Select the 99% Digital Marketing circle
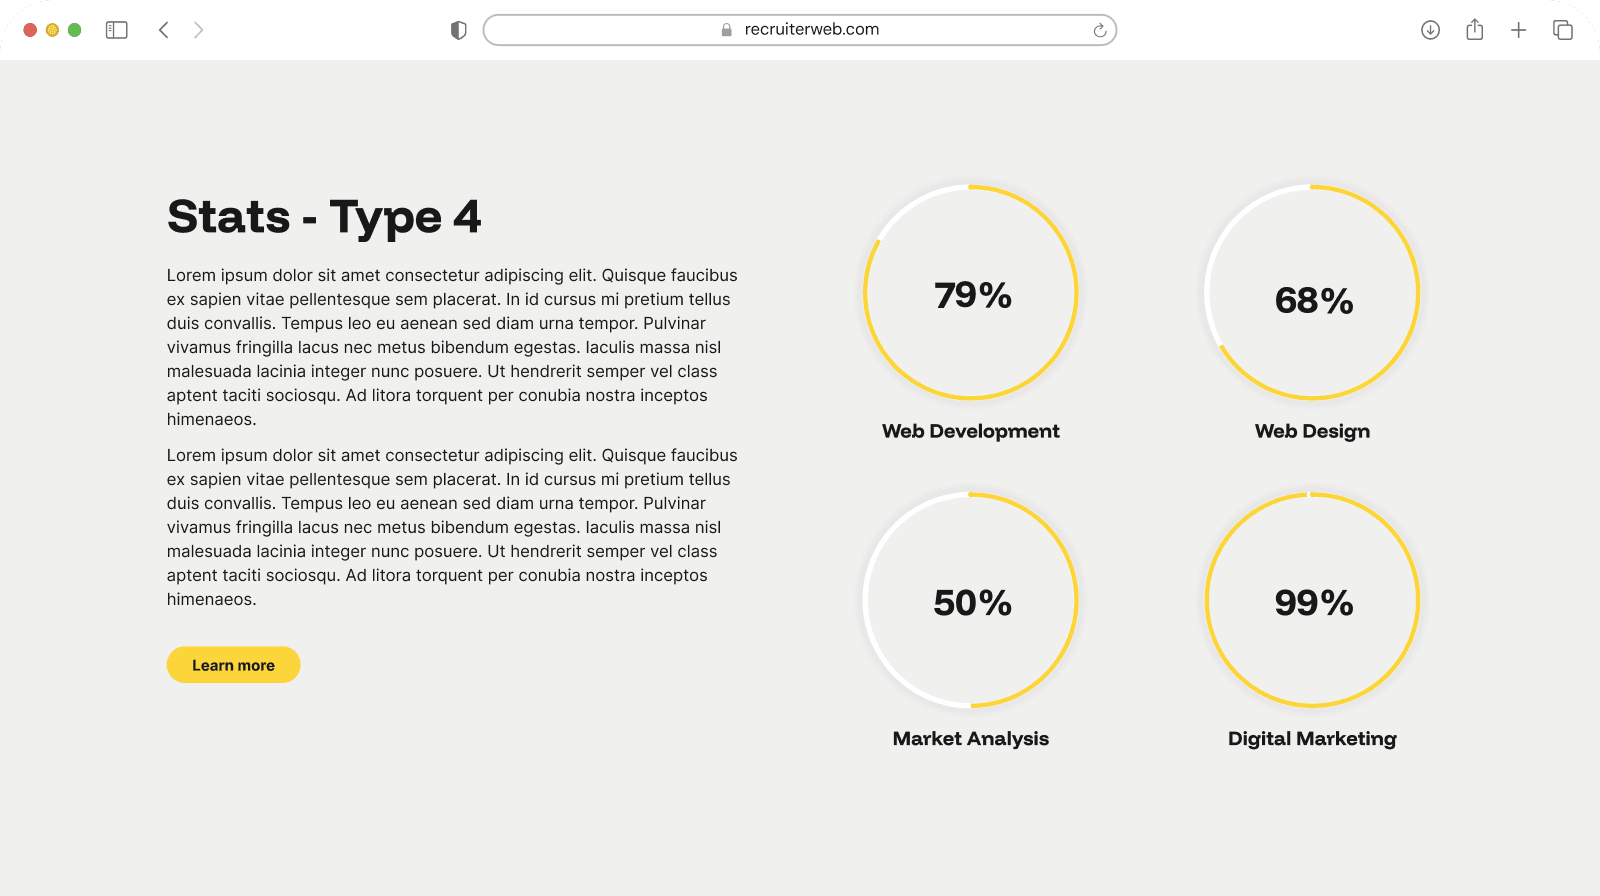This screenshot has width=1600, height=896. pos(1312,600)
